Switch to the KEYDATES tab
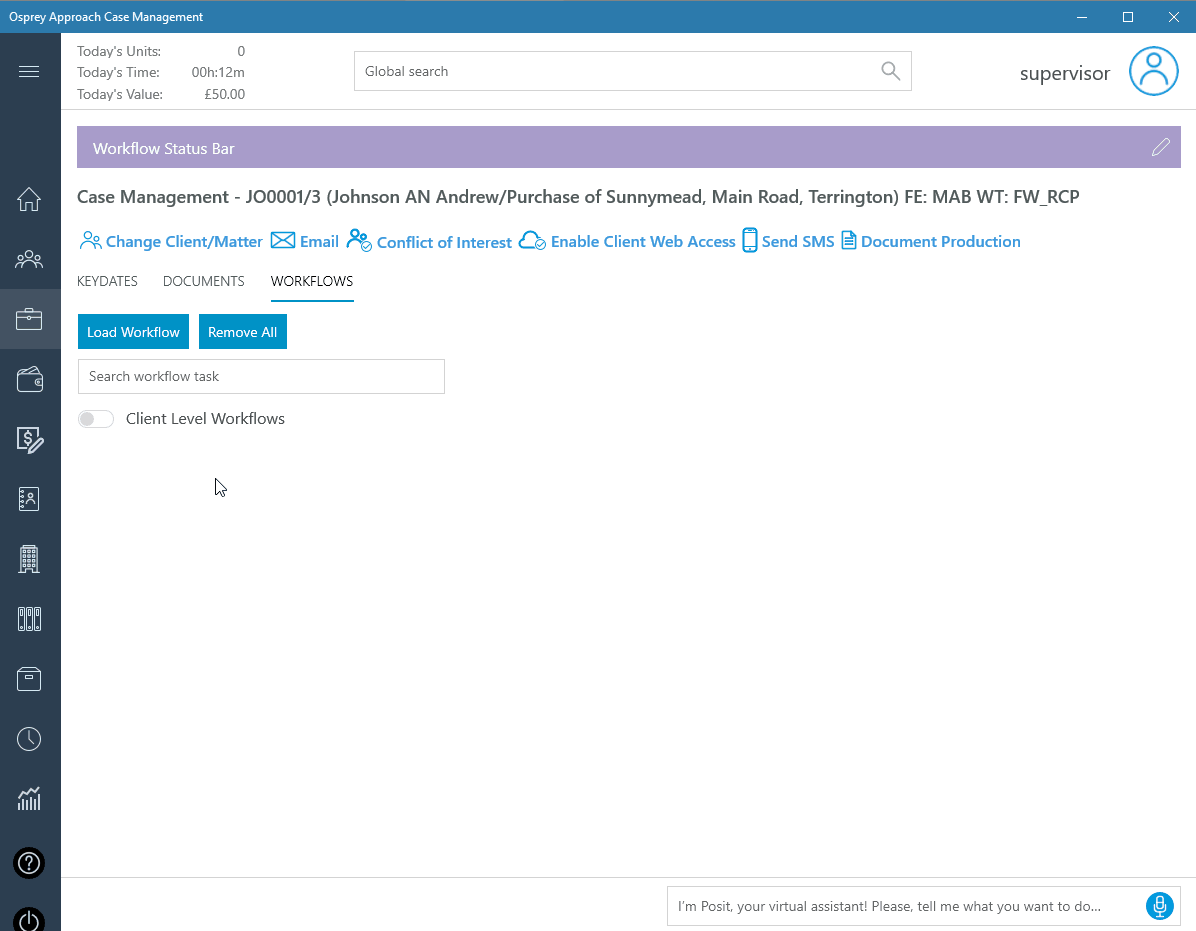This screenshot has width=1196, height=931. point(108,281)
